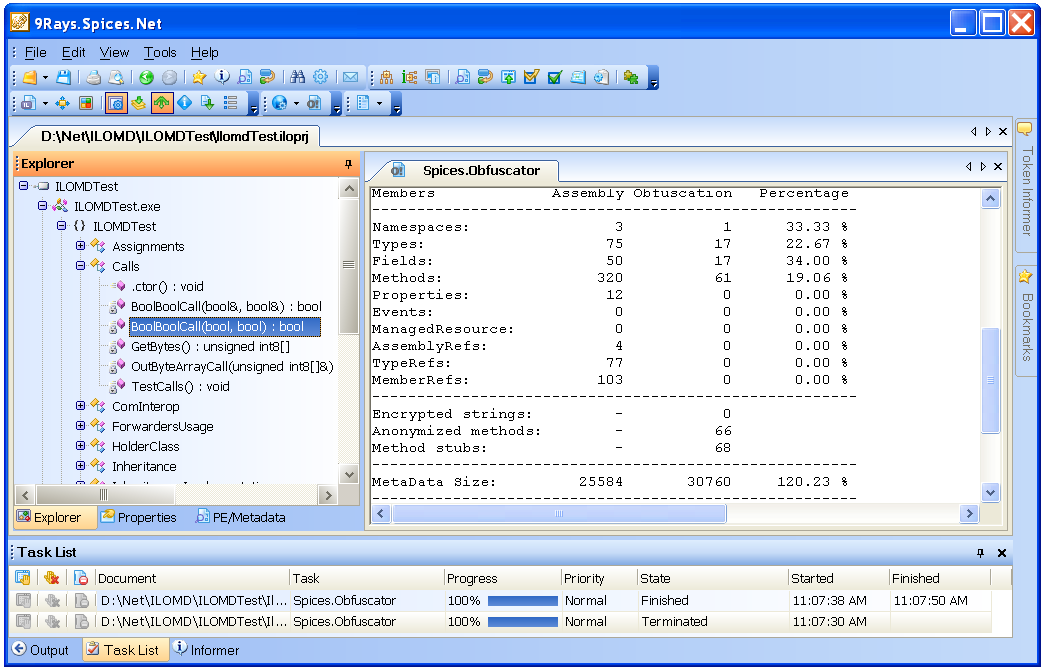Viewport: 1045px width, 671px height.
Task: Collapse the Calls tree node
Action: (x=81, y=266)
